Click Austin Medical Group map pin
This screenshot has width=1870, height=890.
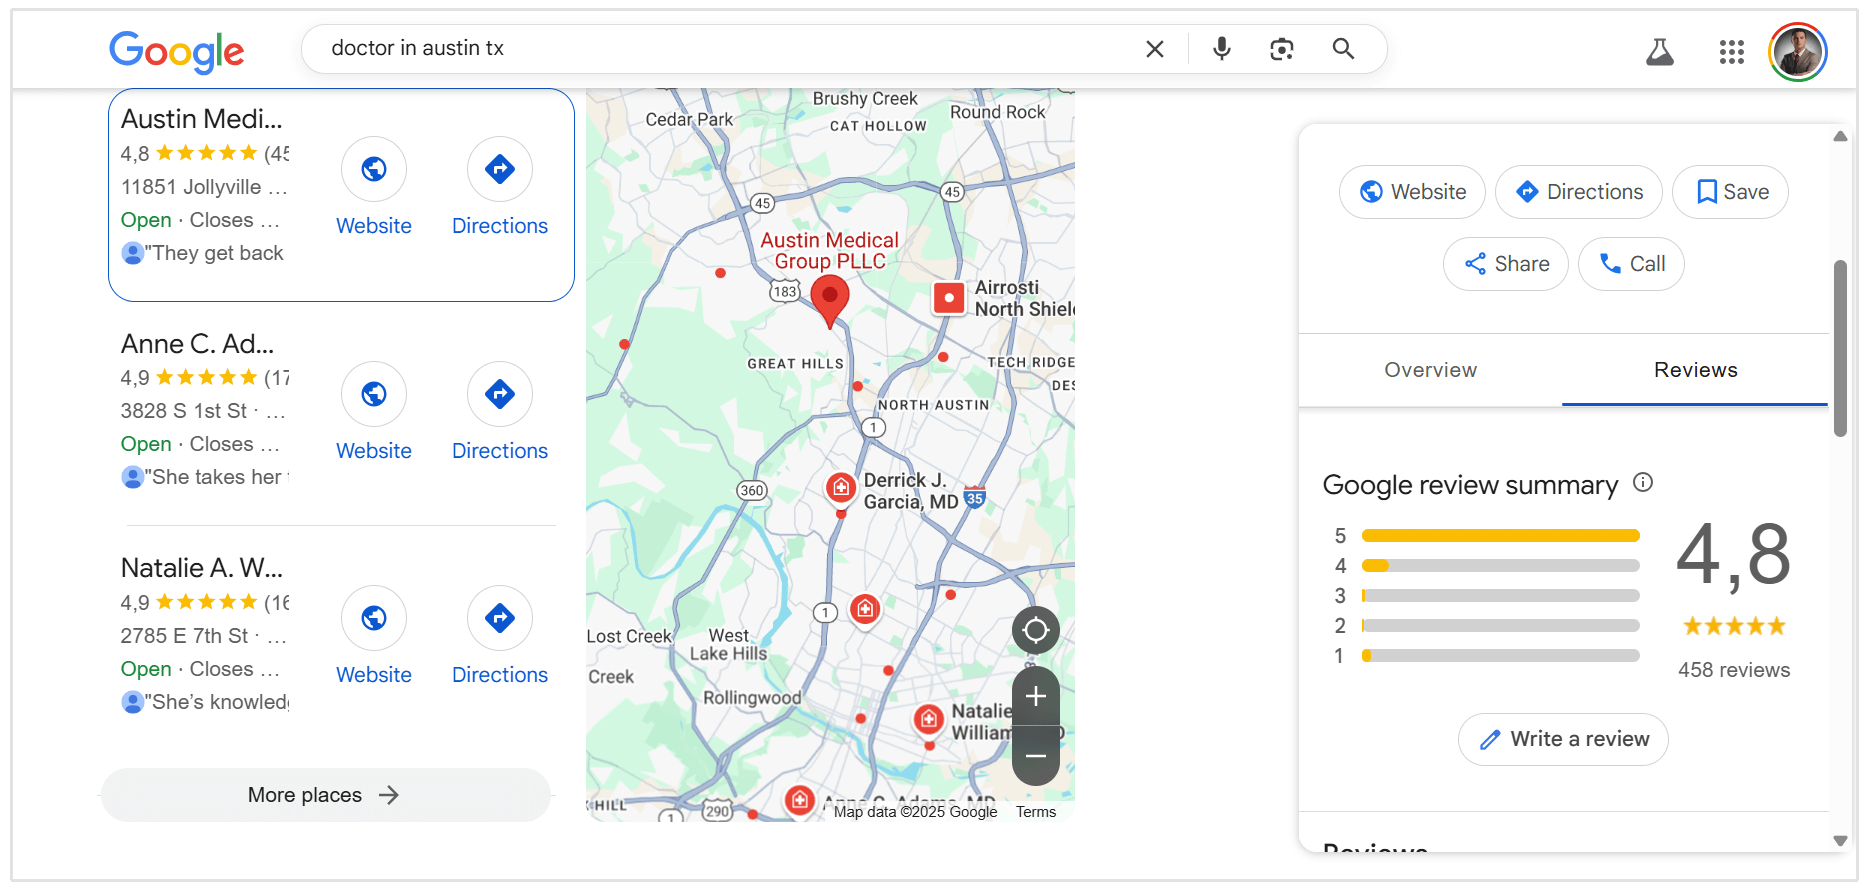pos(829,298)
